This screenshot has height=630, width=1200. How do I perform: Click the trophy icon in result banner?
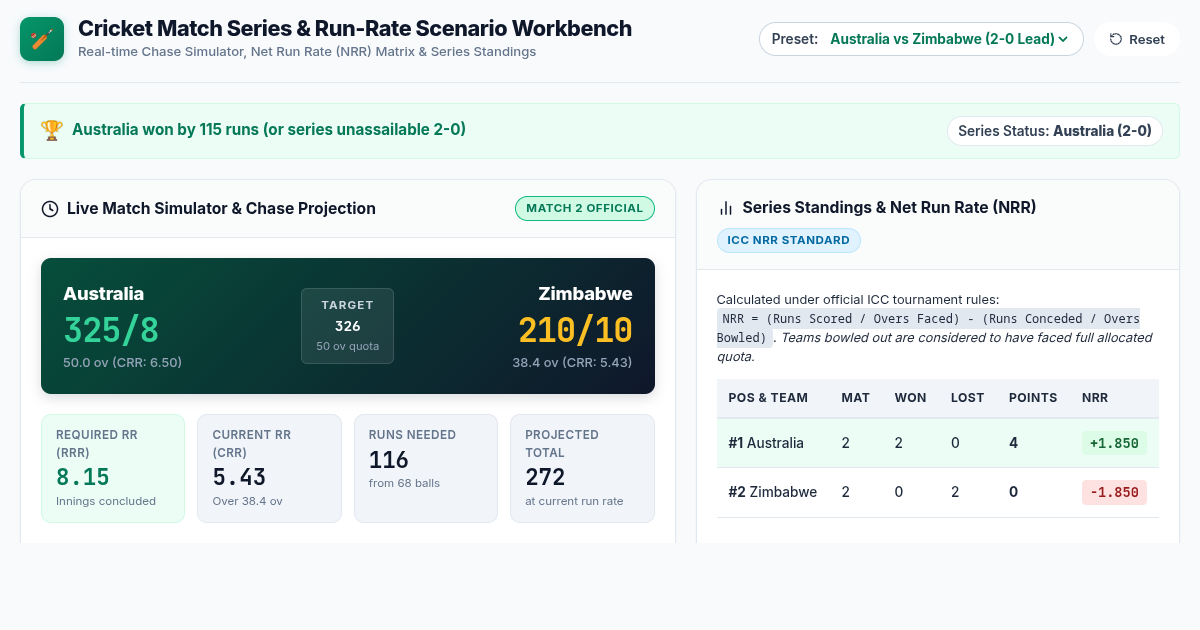(x=51, y=130)
